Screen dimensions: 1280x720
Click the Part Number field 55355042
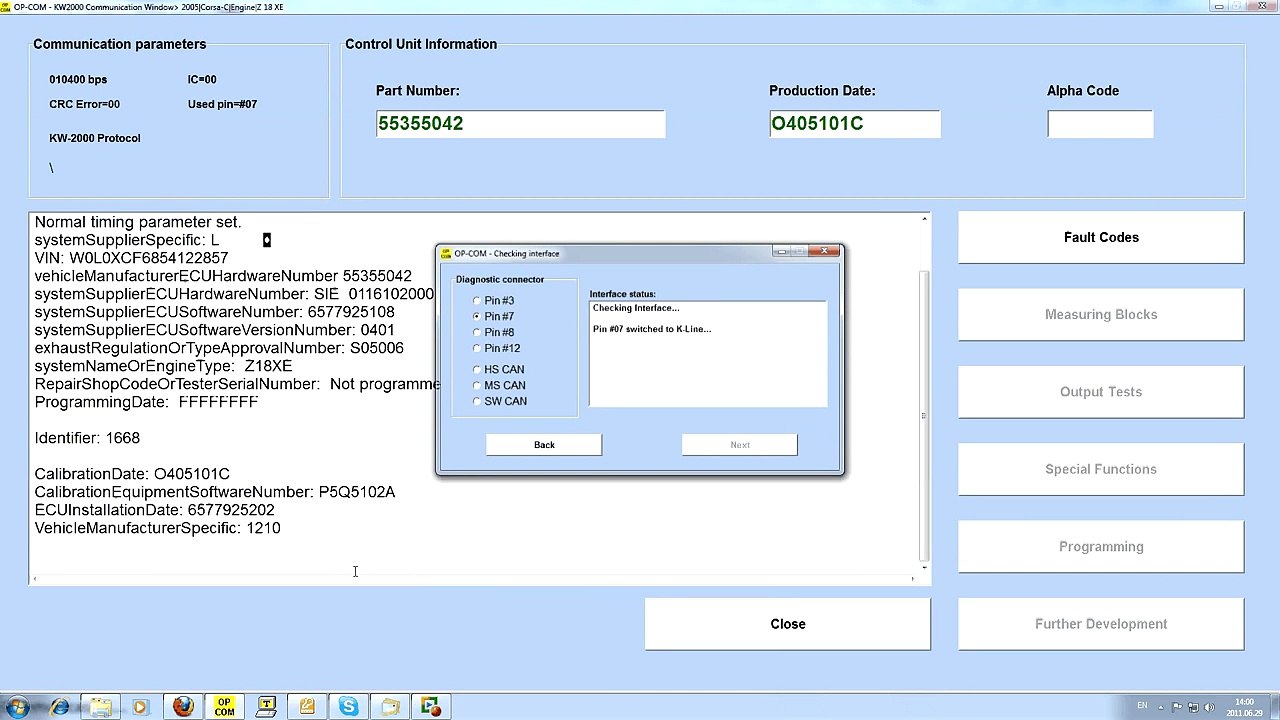point(520,124)
